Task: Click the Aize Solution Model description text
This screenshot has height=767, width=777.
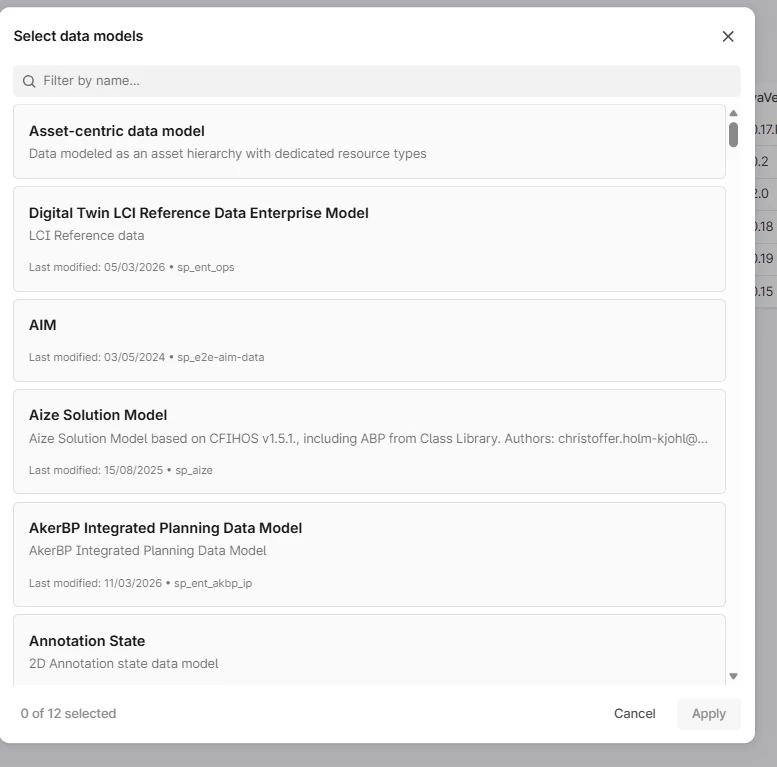Action: tap(369, 438)
